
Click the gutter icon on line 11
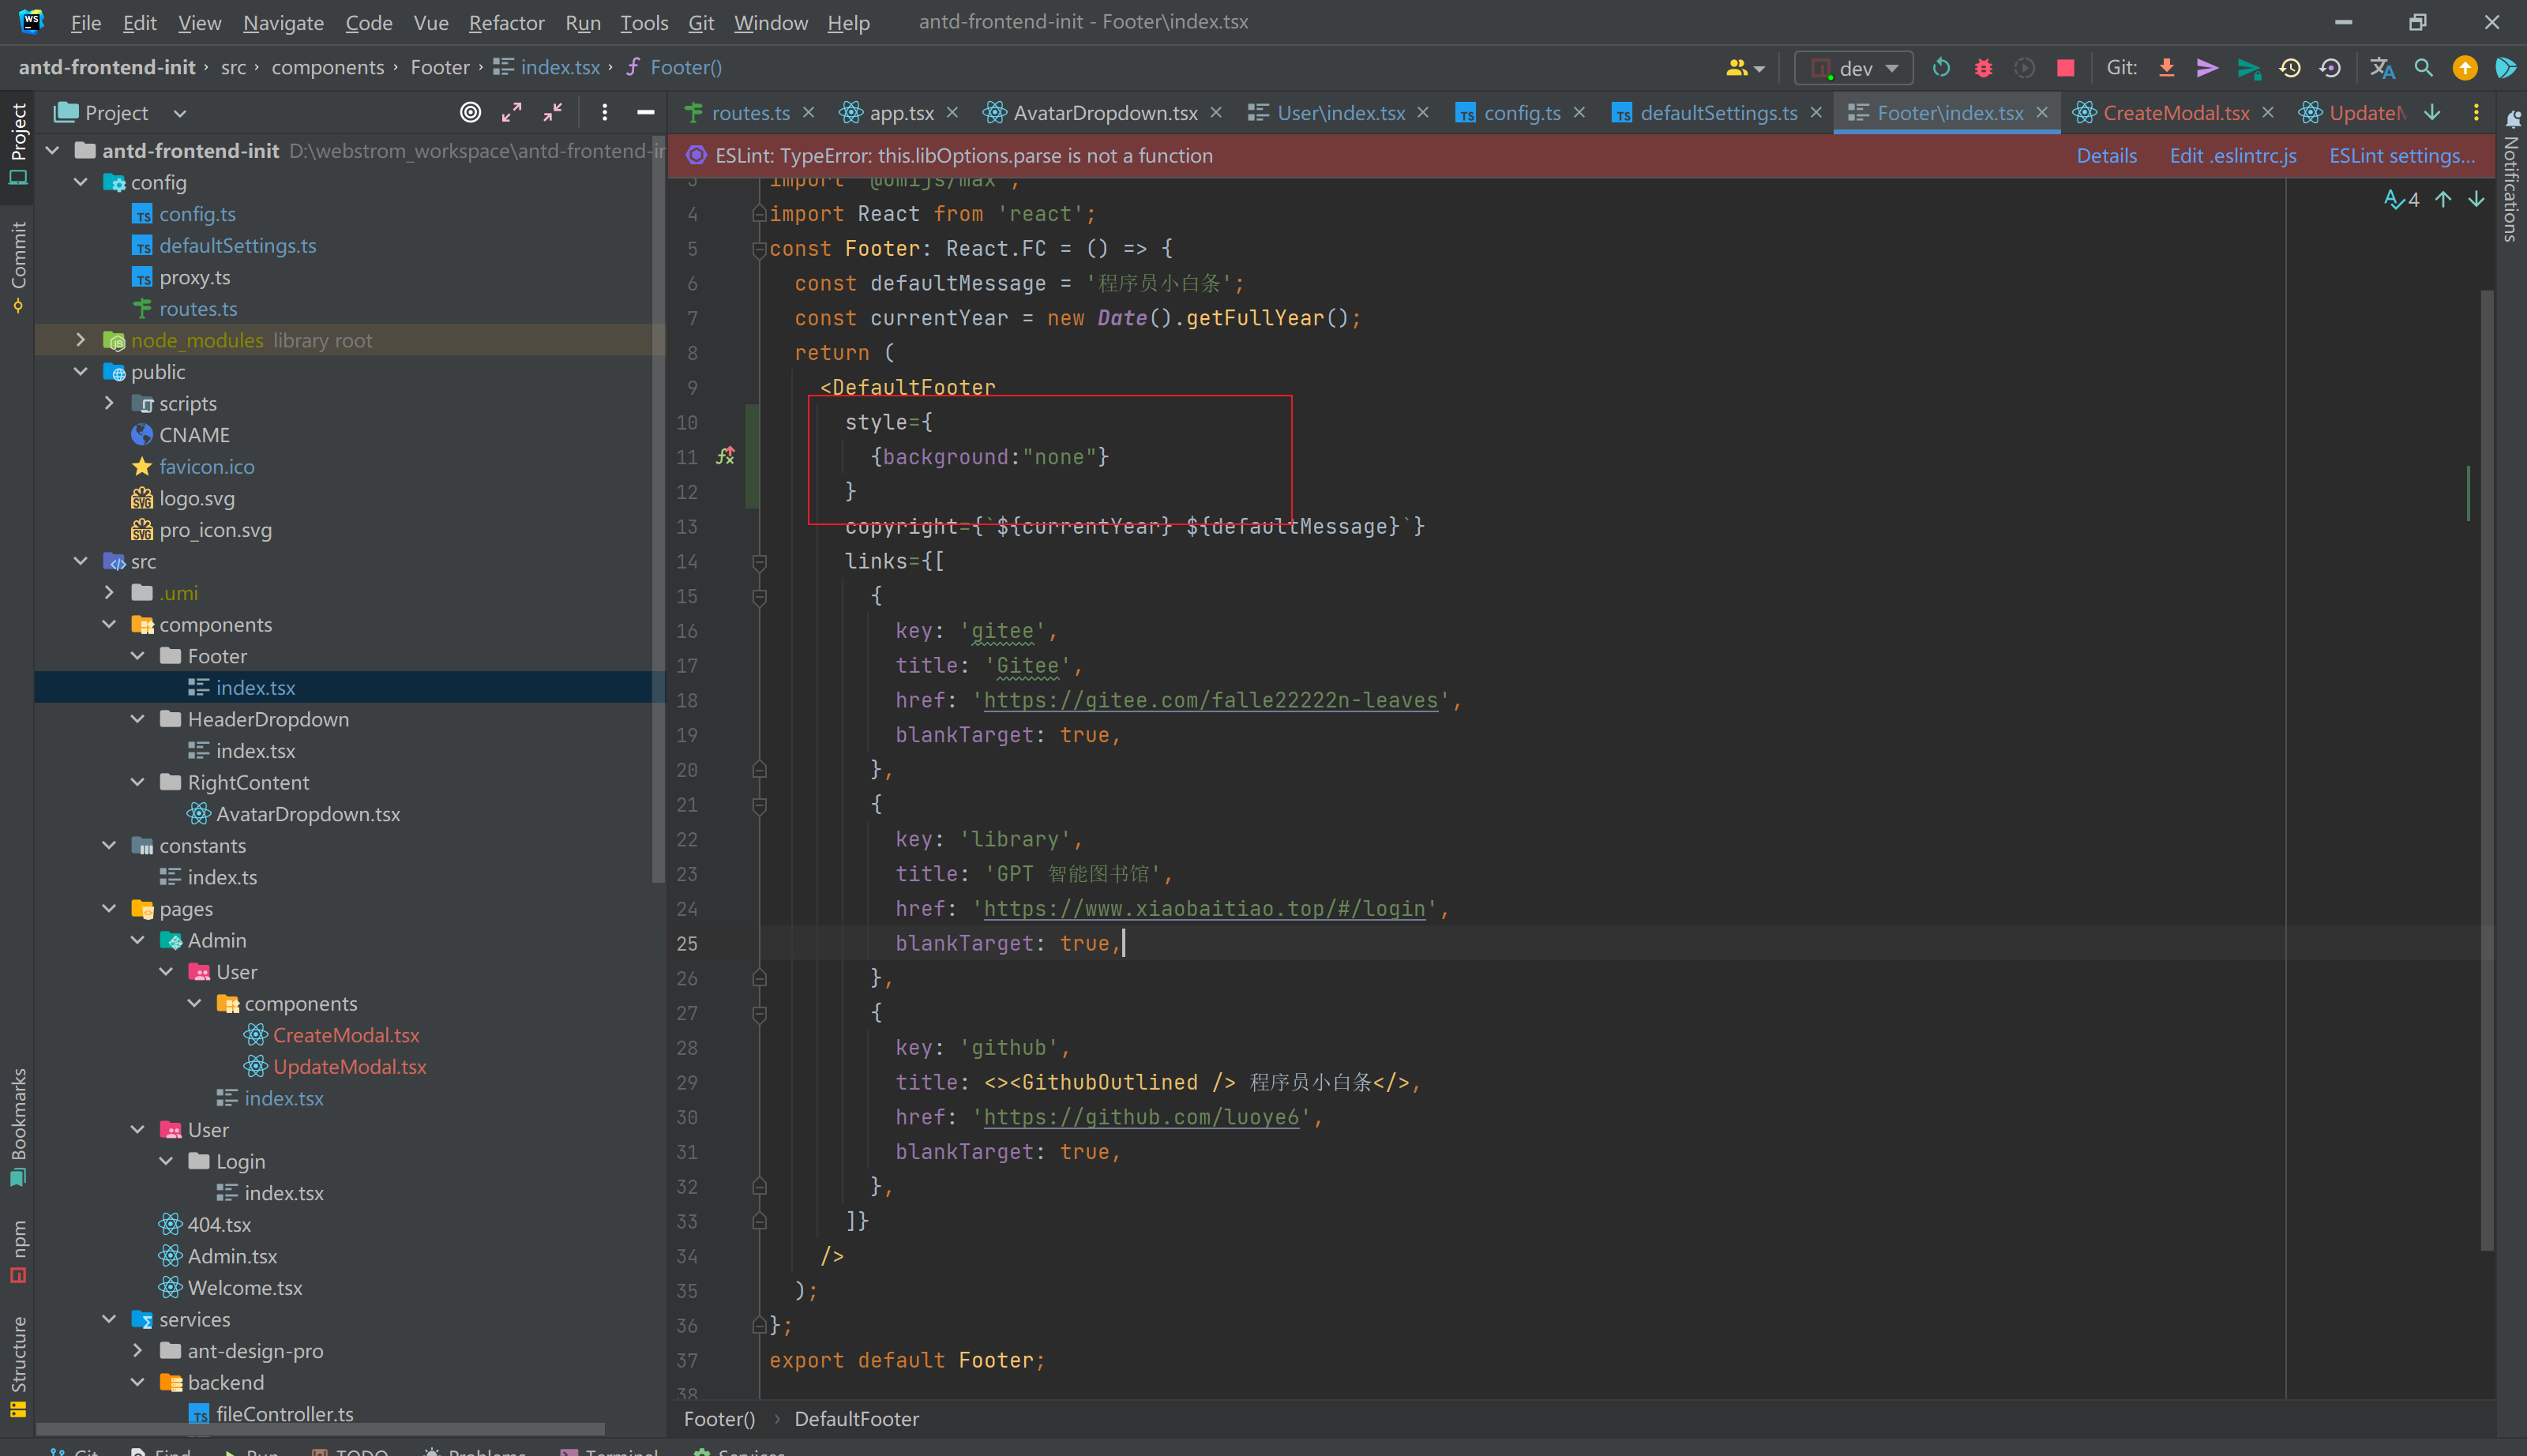click(x=725, y=457)
